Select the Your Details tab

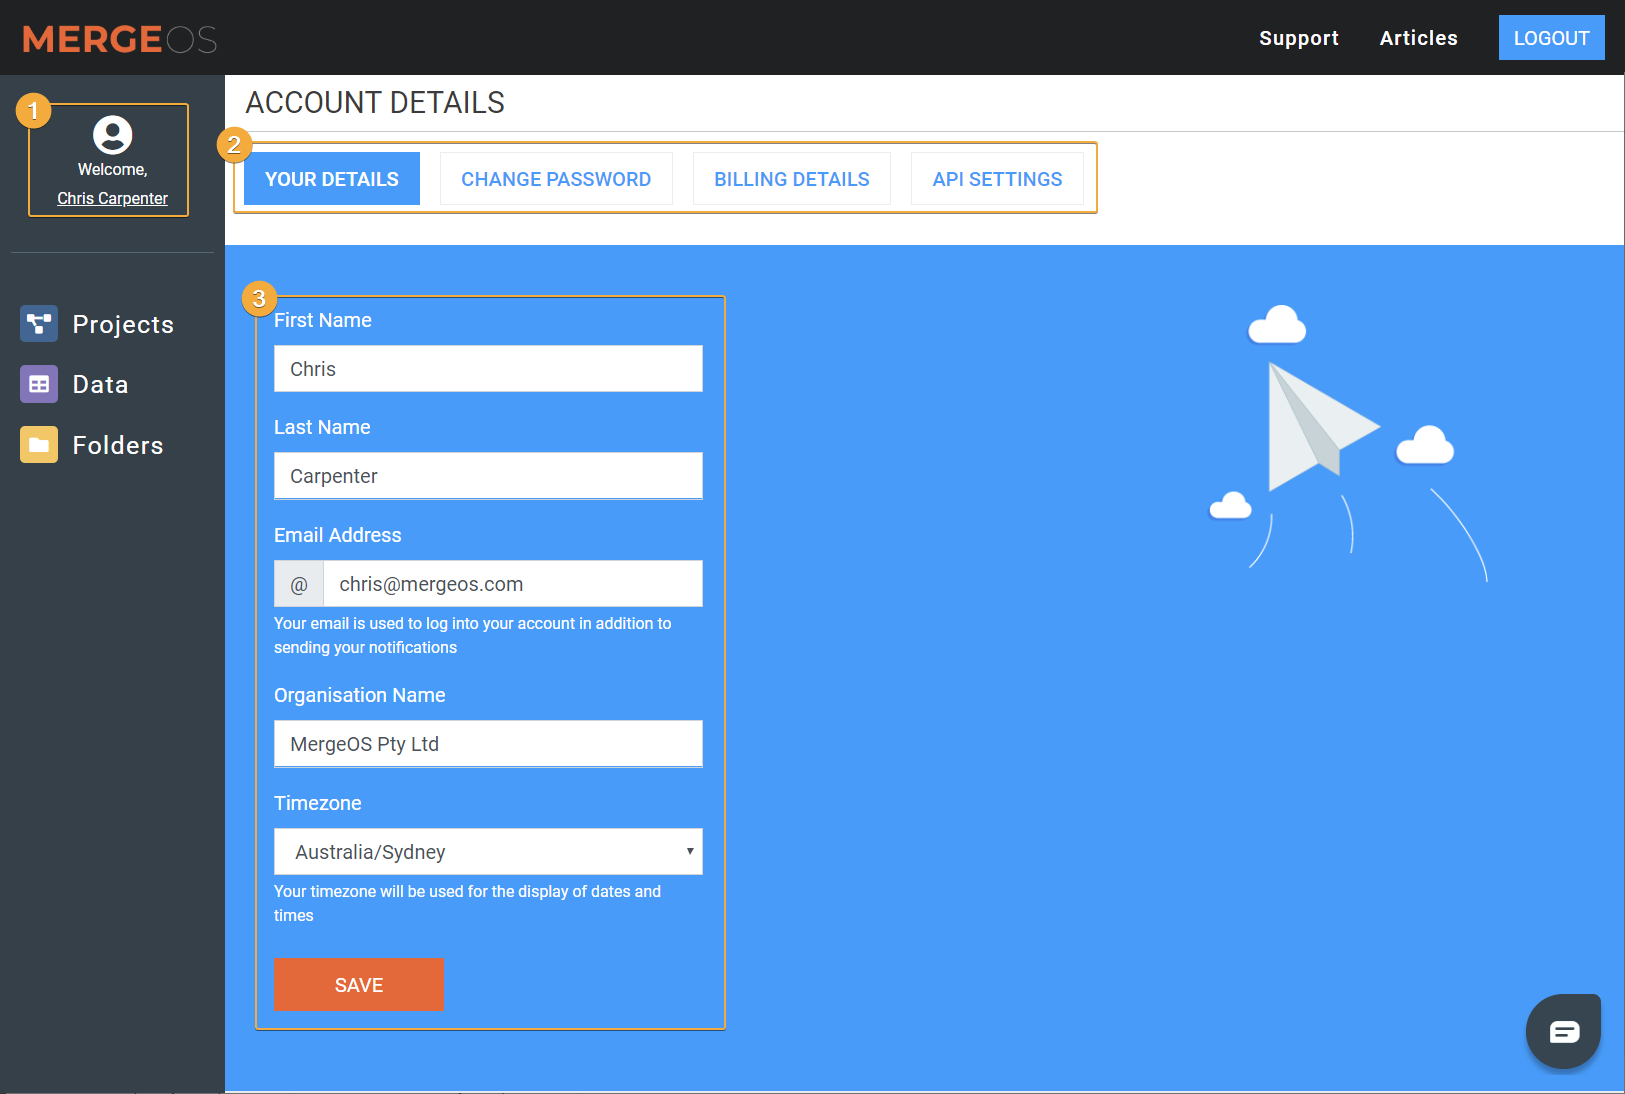pyautogui.click(x=332, y=179)
